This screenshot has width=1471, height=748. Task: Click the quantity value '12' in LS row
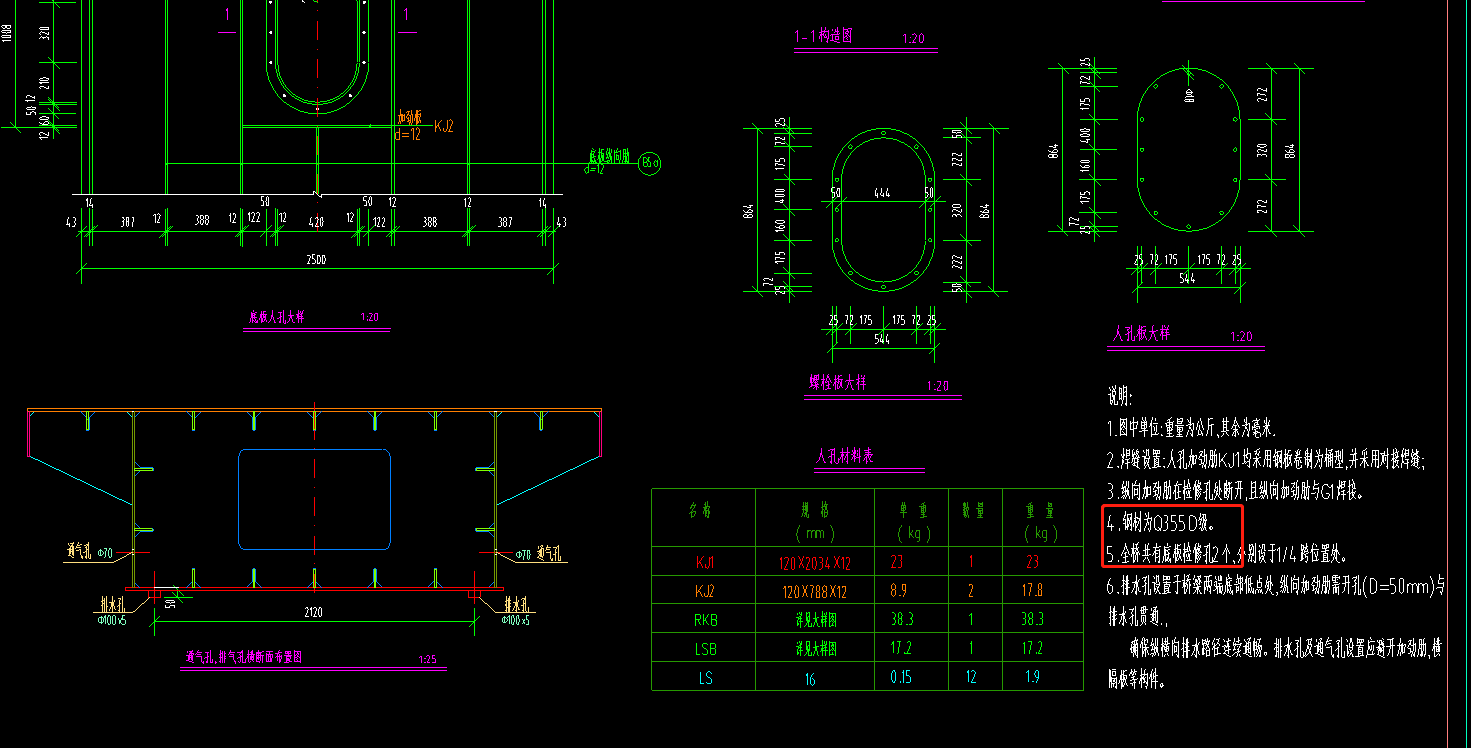click(x=970, y=678)
